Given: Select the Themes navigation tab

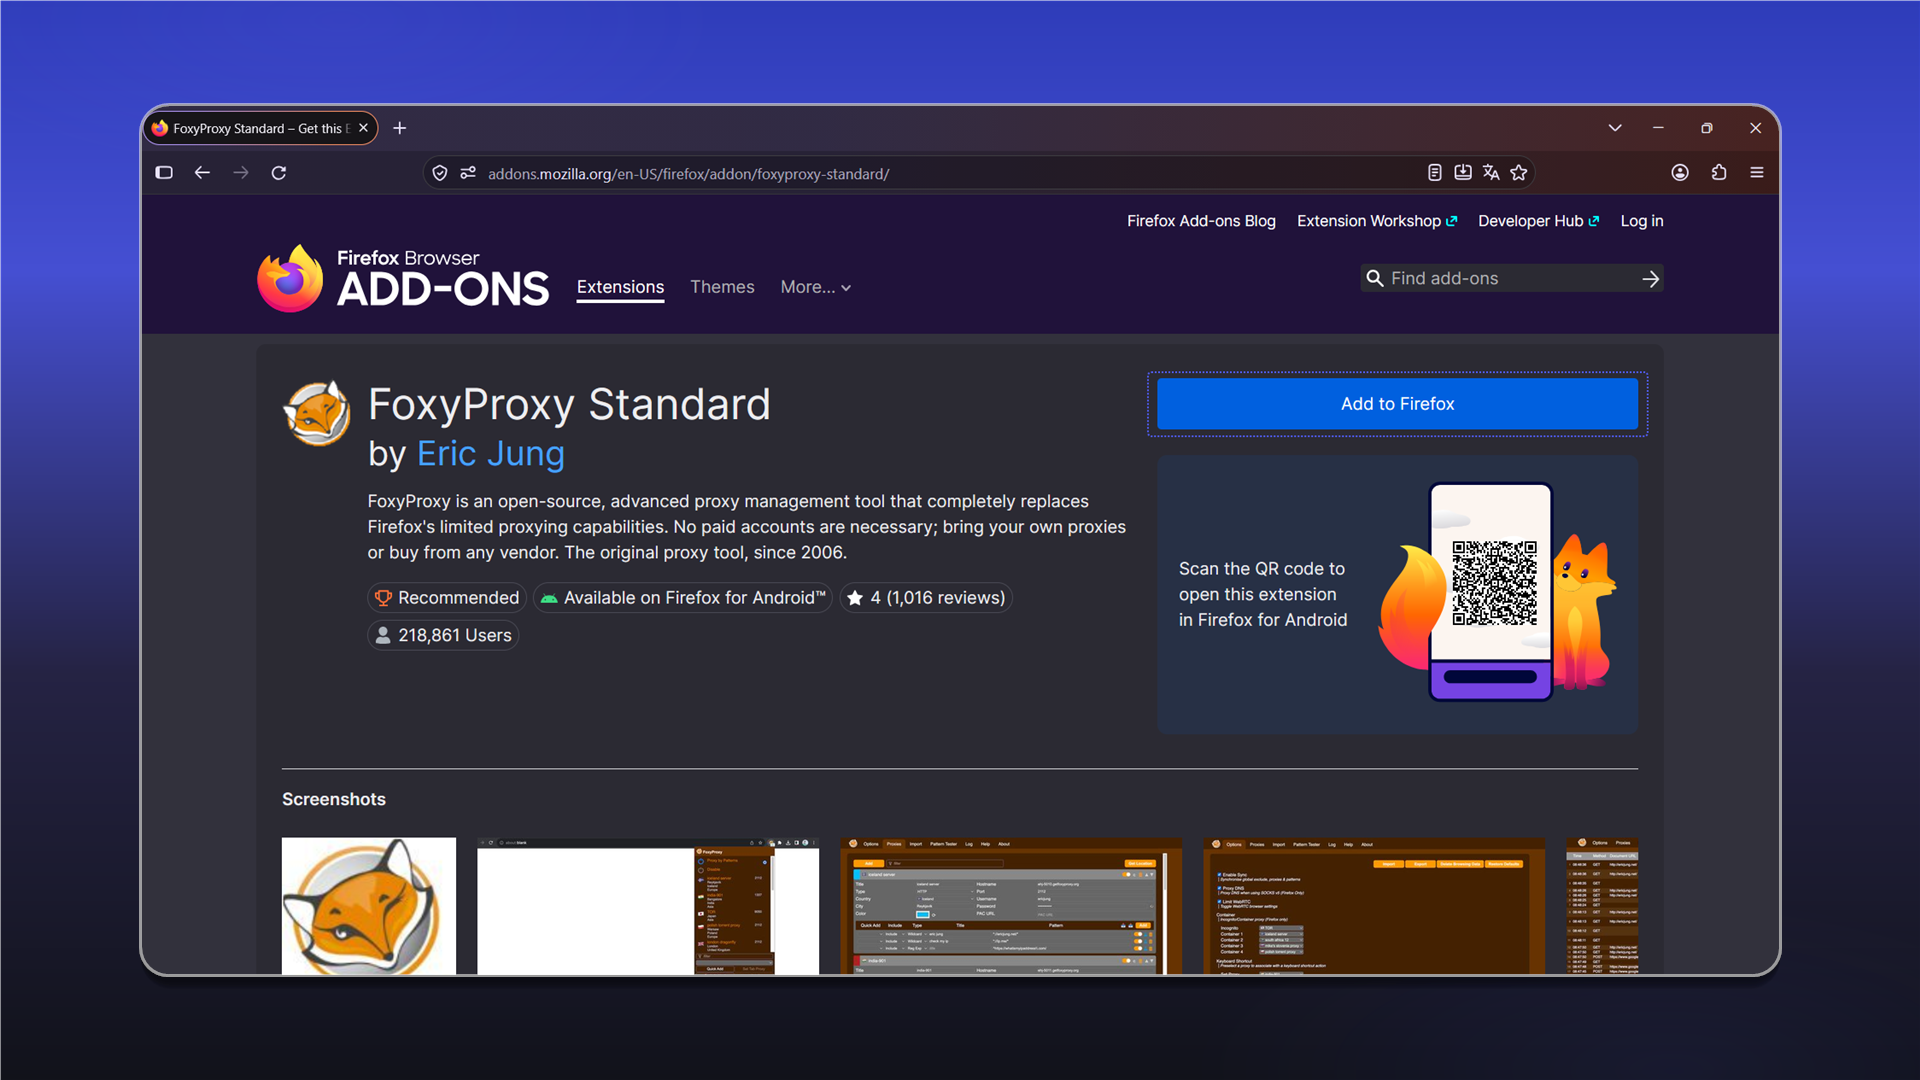Looking at the screenshot, I should (x=722, y=287).
